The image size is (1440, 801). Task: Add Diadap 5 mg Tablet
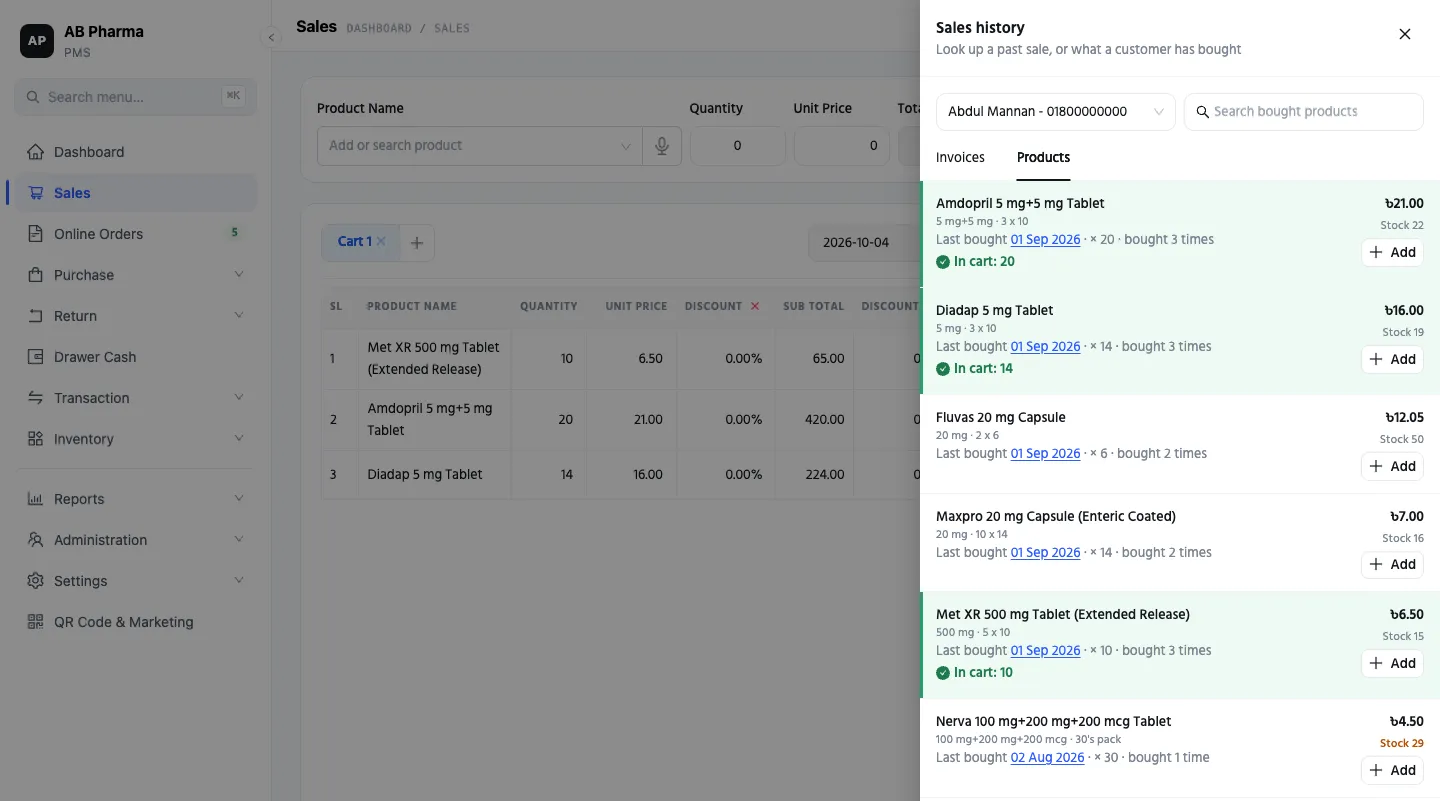tap(1392, 359)
